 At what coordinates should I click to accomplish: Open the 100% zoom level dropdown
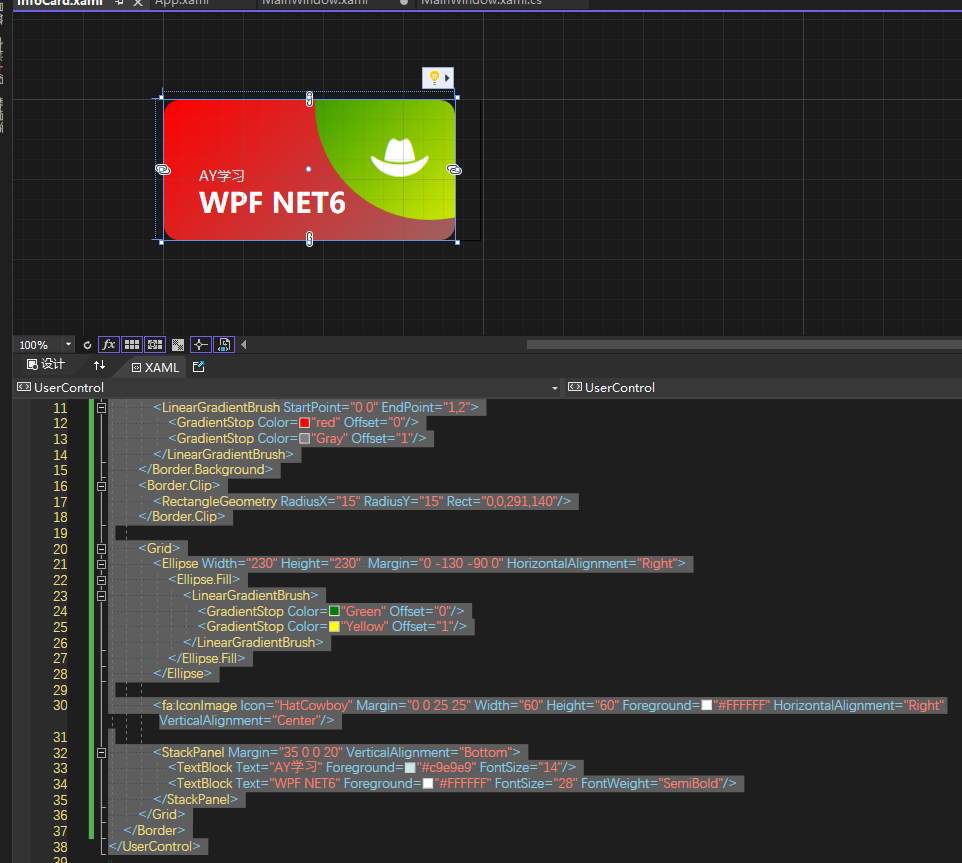(x=66, y=344)
